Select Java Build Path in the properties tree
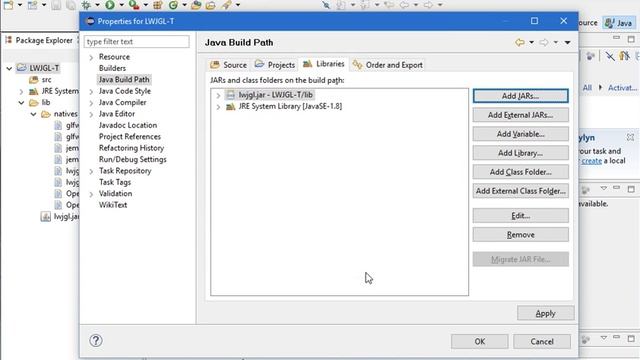The width and height of the screenshot is (640, 360). pyautogui.click(x=124, y=80)
